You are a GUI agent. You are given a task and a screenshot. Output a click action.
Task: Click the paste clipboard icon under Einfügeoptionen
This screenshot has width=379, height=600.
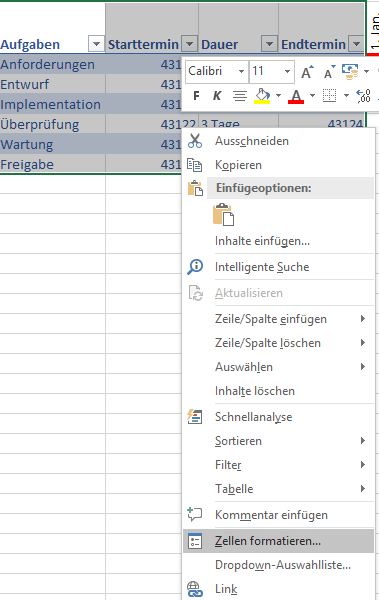(x=224, y=214)
